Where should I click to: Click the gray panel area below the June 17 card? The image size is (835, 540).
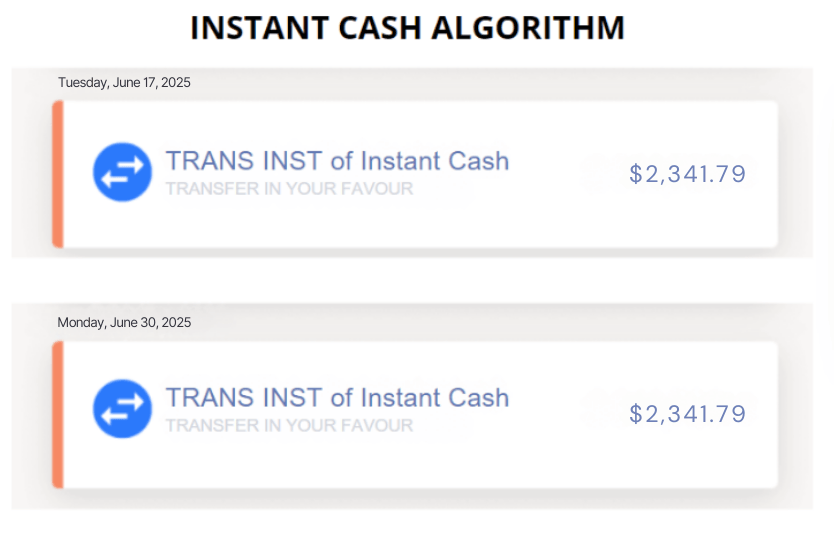point(400,253)
